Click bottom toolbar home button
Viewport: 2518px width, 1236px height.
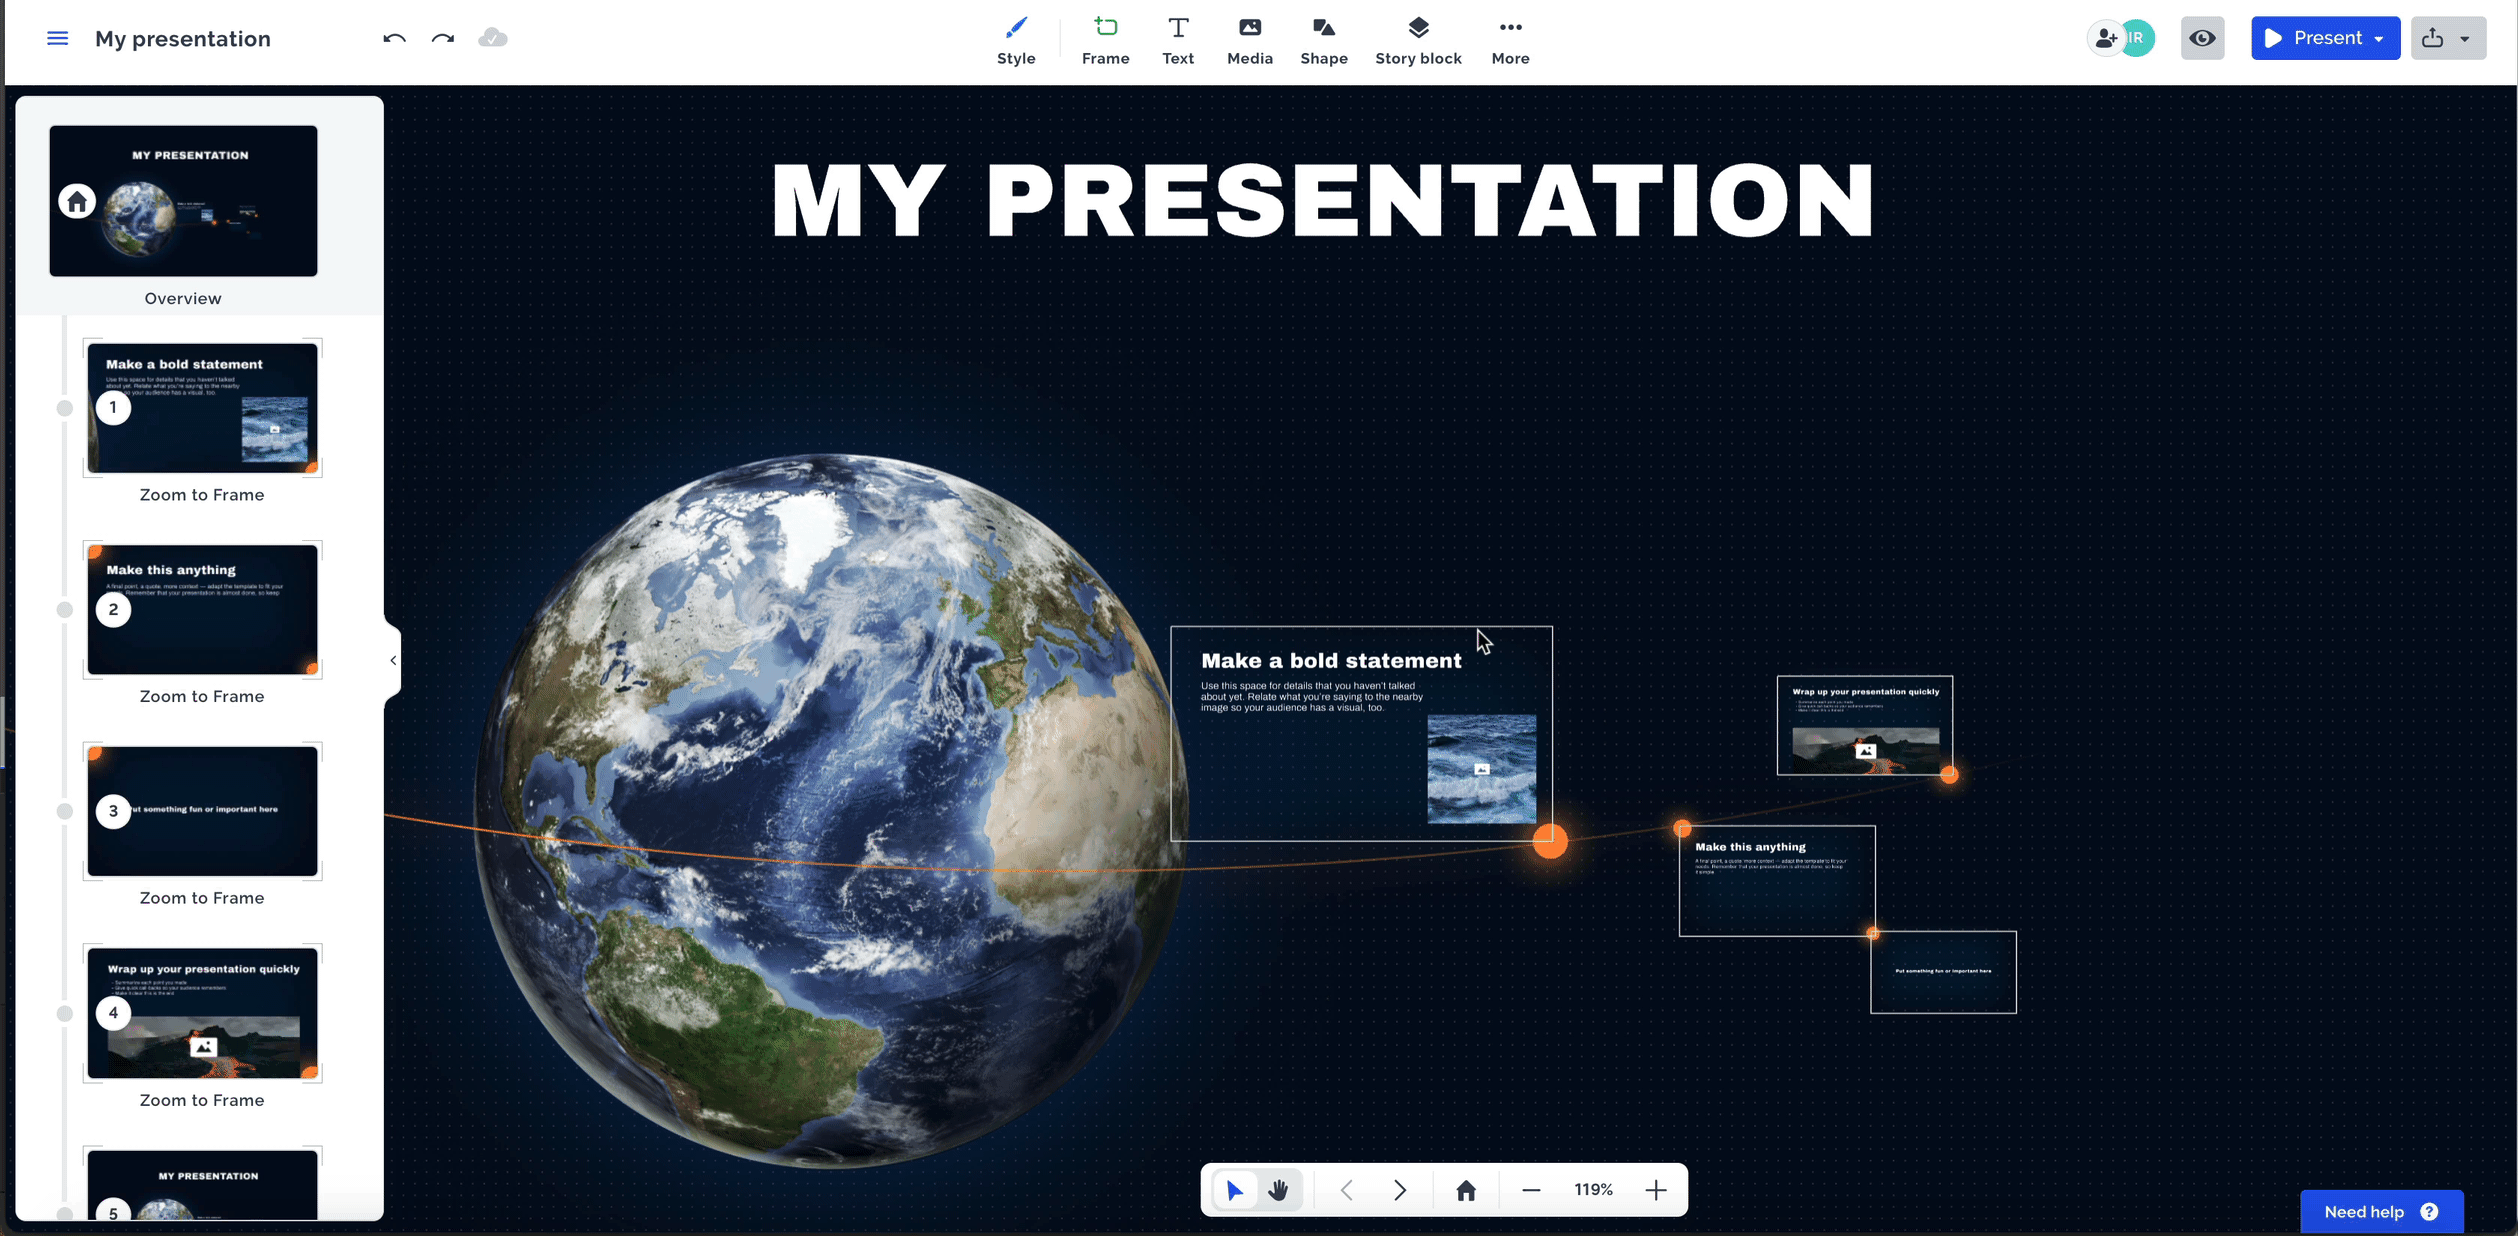(x=1466, y=1190)
